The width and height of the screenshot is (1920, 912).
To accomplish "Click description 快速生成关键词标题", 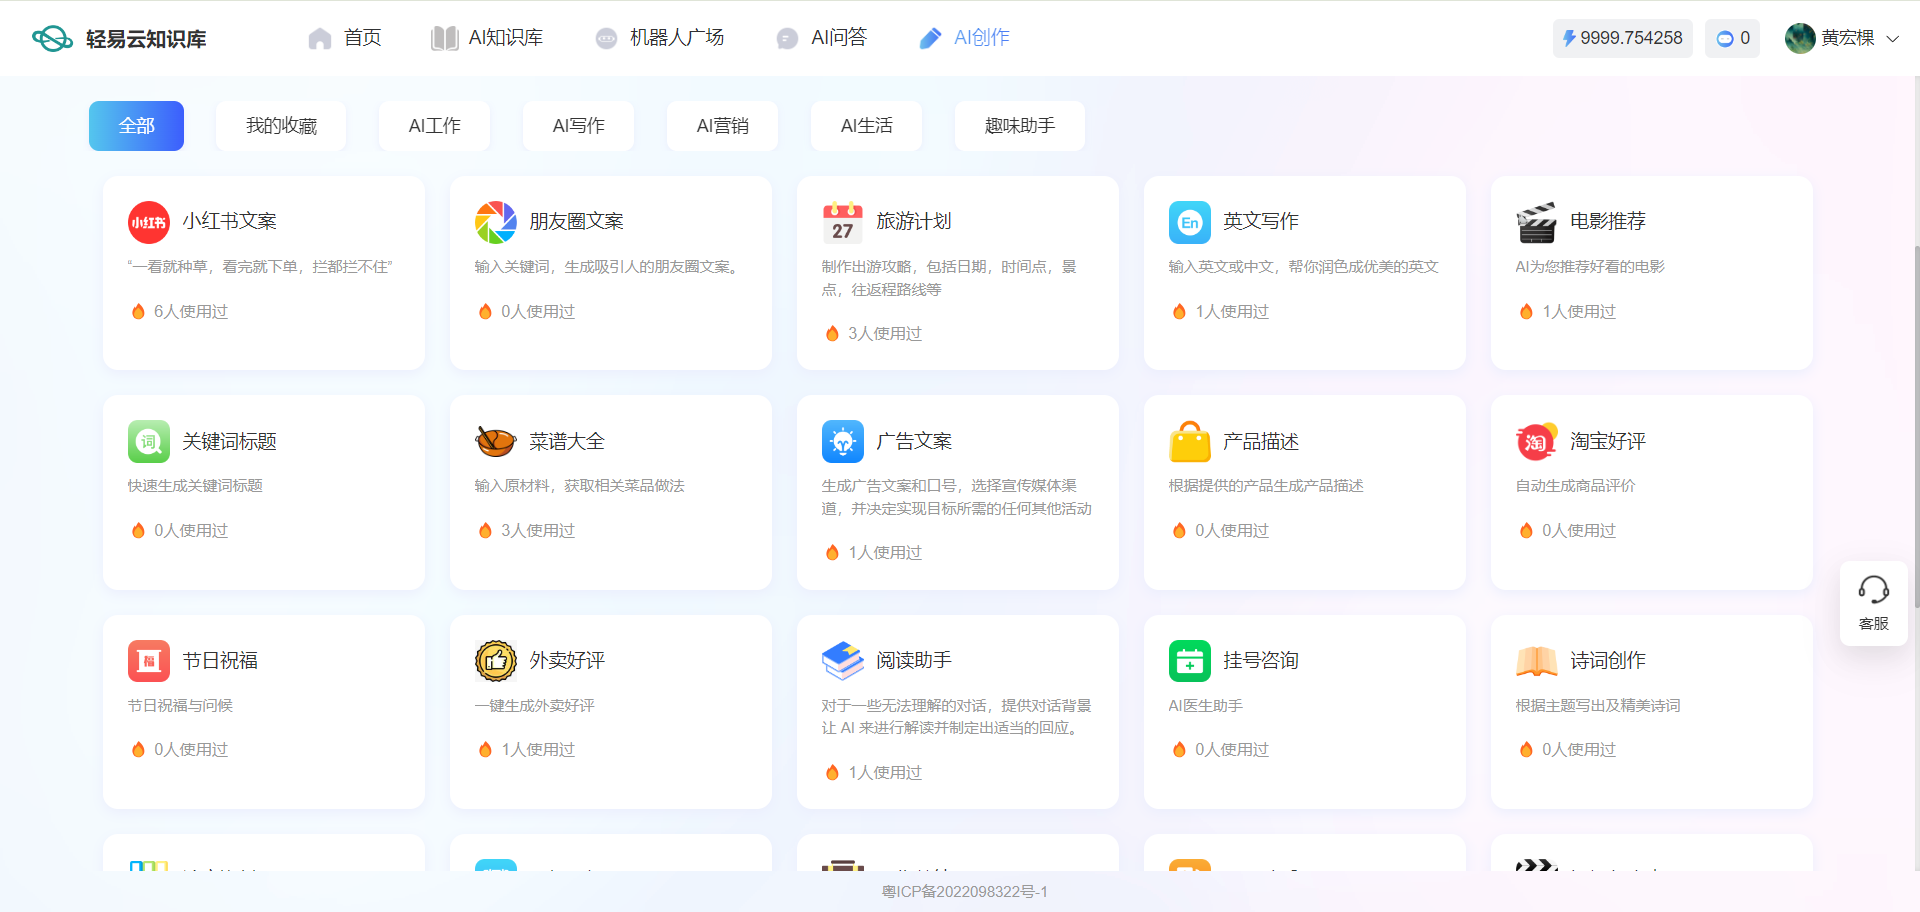I will [195, 486].
